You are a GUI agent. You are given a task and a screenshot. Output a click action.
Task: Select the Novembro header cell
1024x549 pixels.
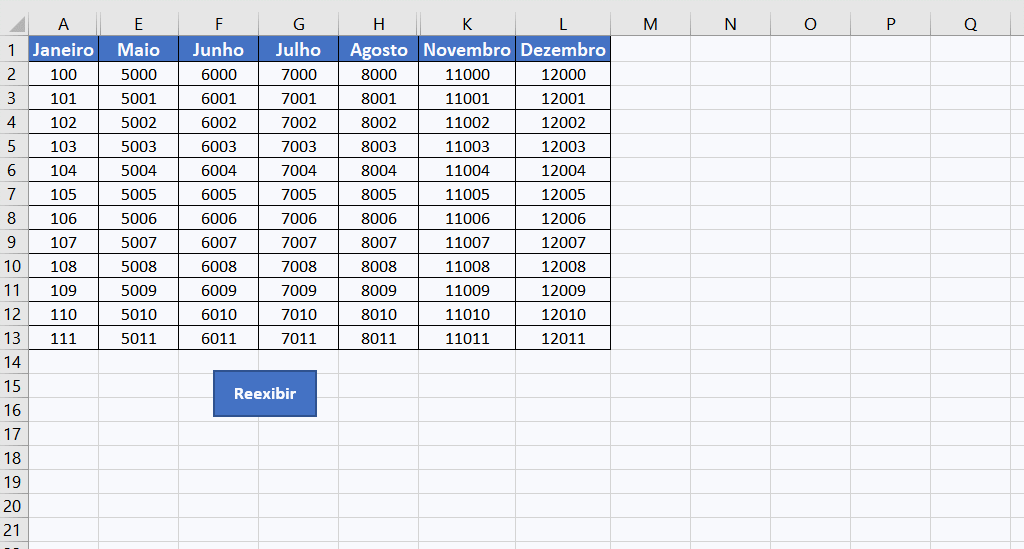(x=467, y=50)
